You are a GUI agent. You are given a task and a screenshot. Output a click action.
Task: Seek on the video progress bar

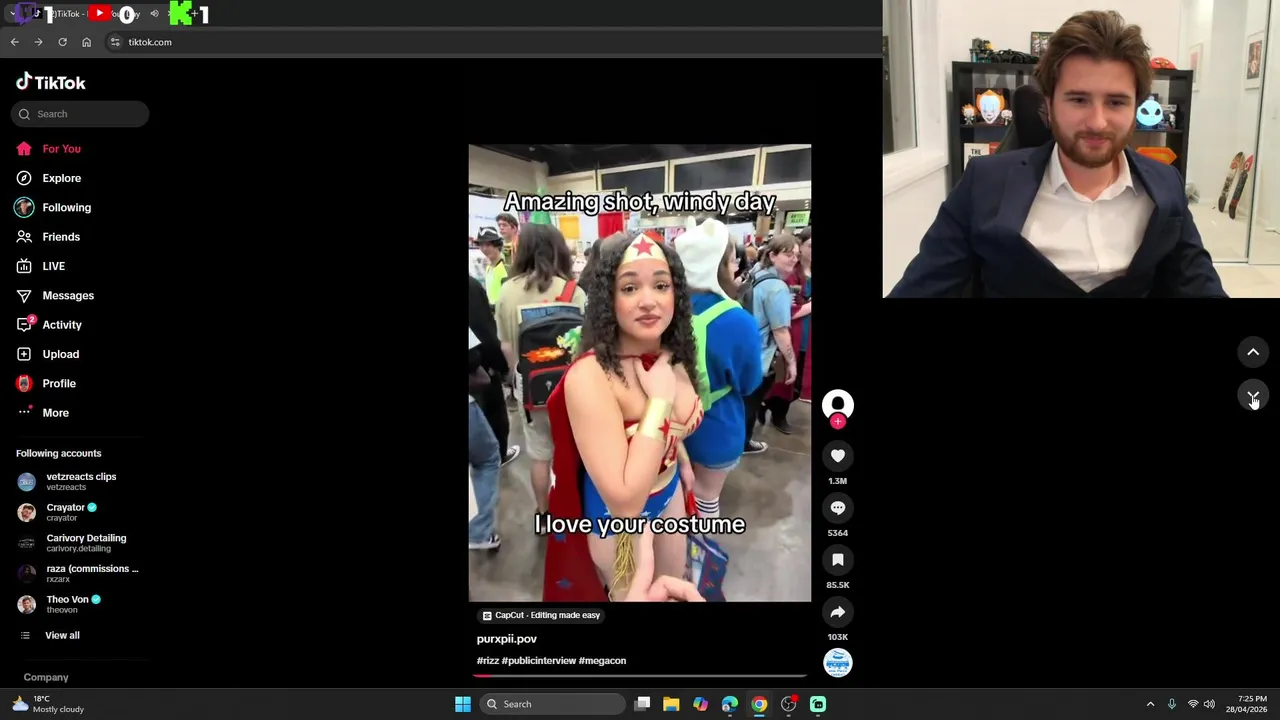coord(640,676)
